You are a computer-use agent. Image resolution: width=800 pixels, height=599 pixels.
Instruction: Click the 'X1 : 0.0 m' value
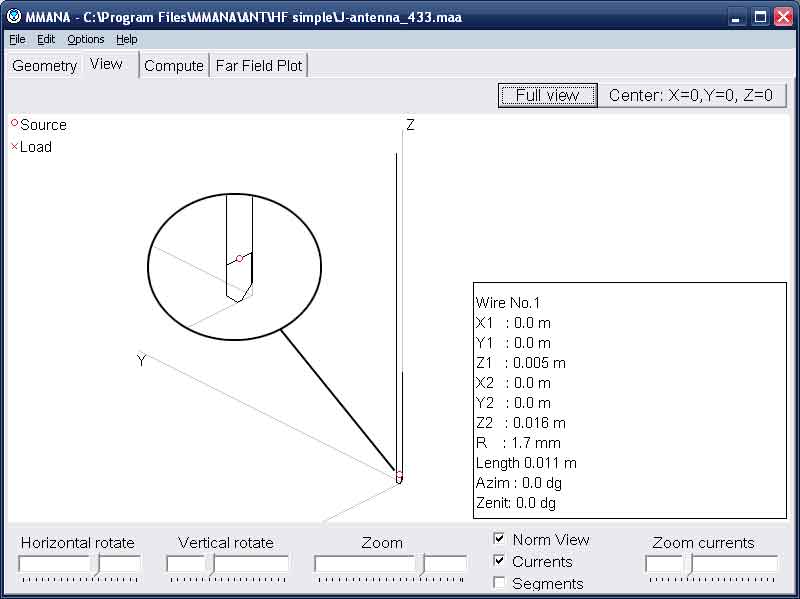513,323
